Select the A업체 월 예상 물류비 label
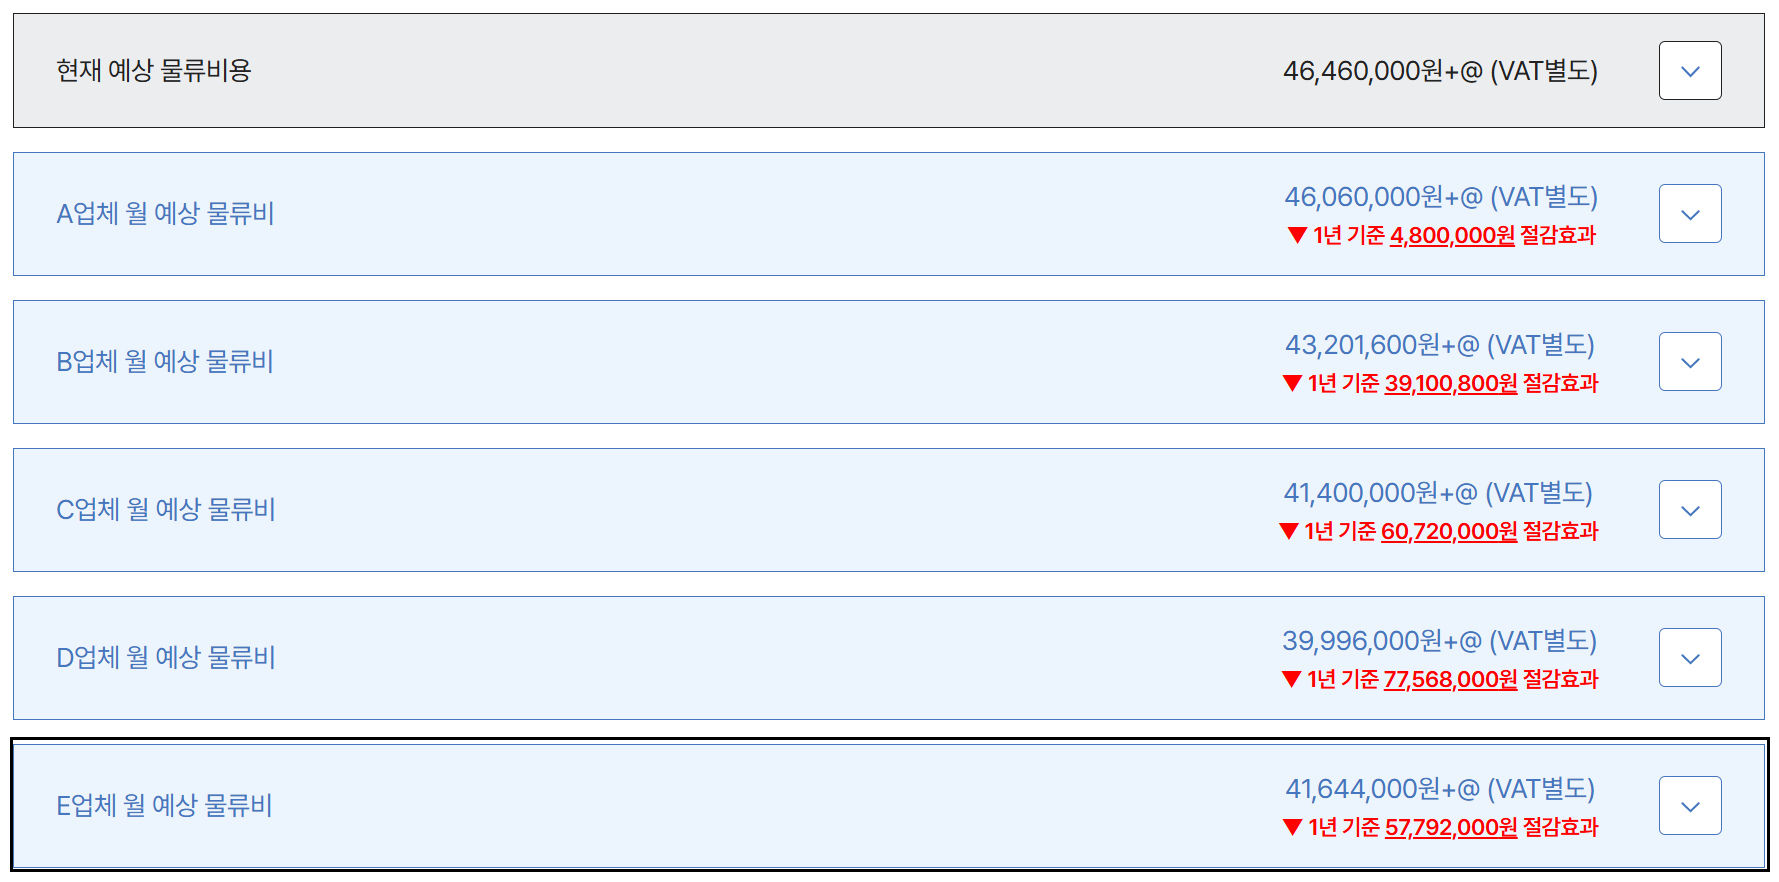 [x=165, y=214]
